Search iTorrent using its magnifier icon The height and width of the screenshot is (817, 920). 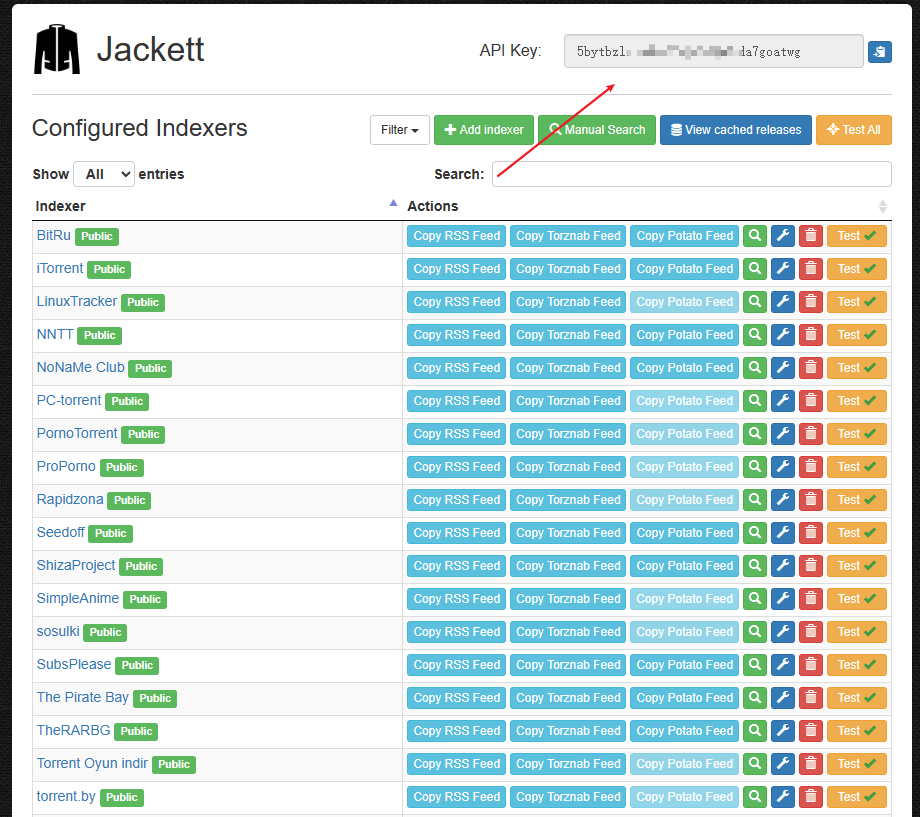[755, 269]
